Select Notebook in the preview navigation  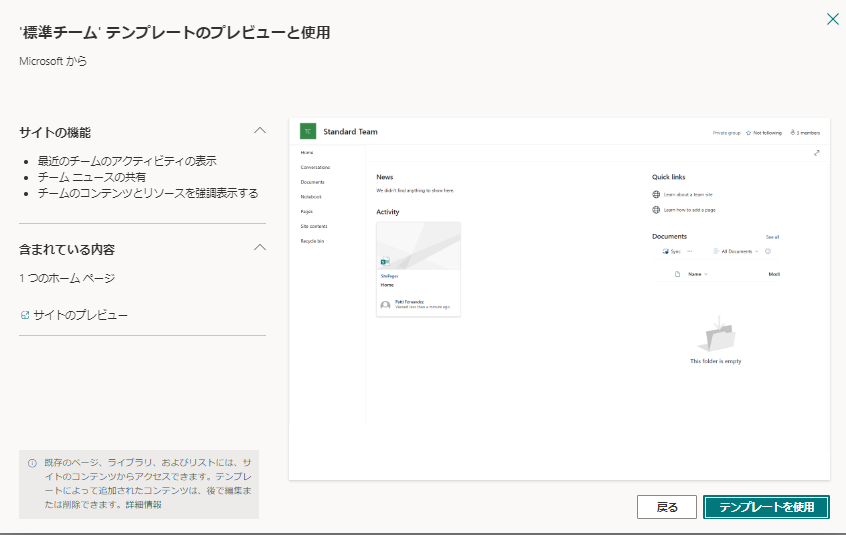(311, 197)
